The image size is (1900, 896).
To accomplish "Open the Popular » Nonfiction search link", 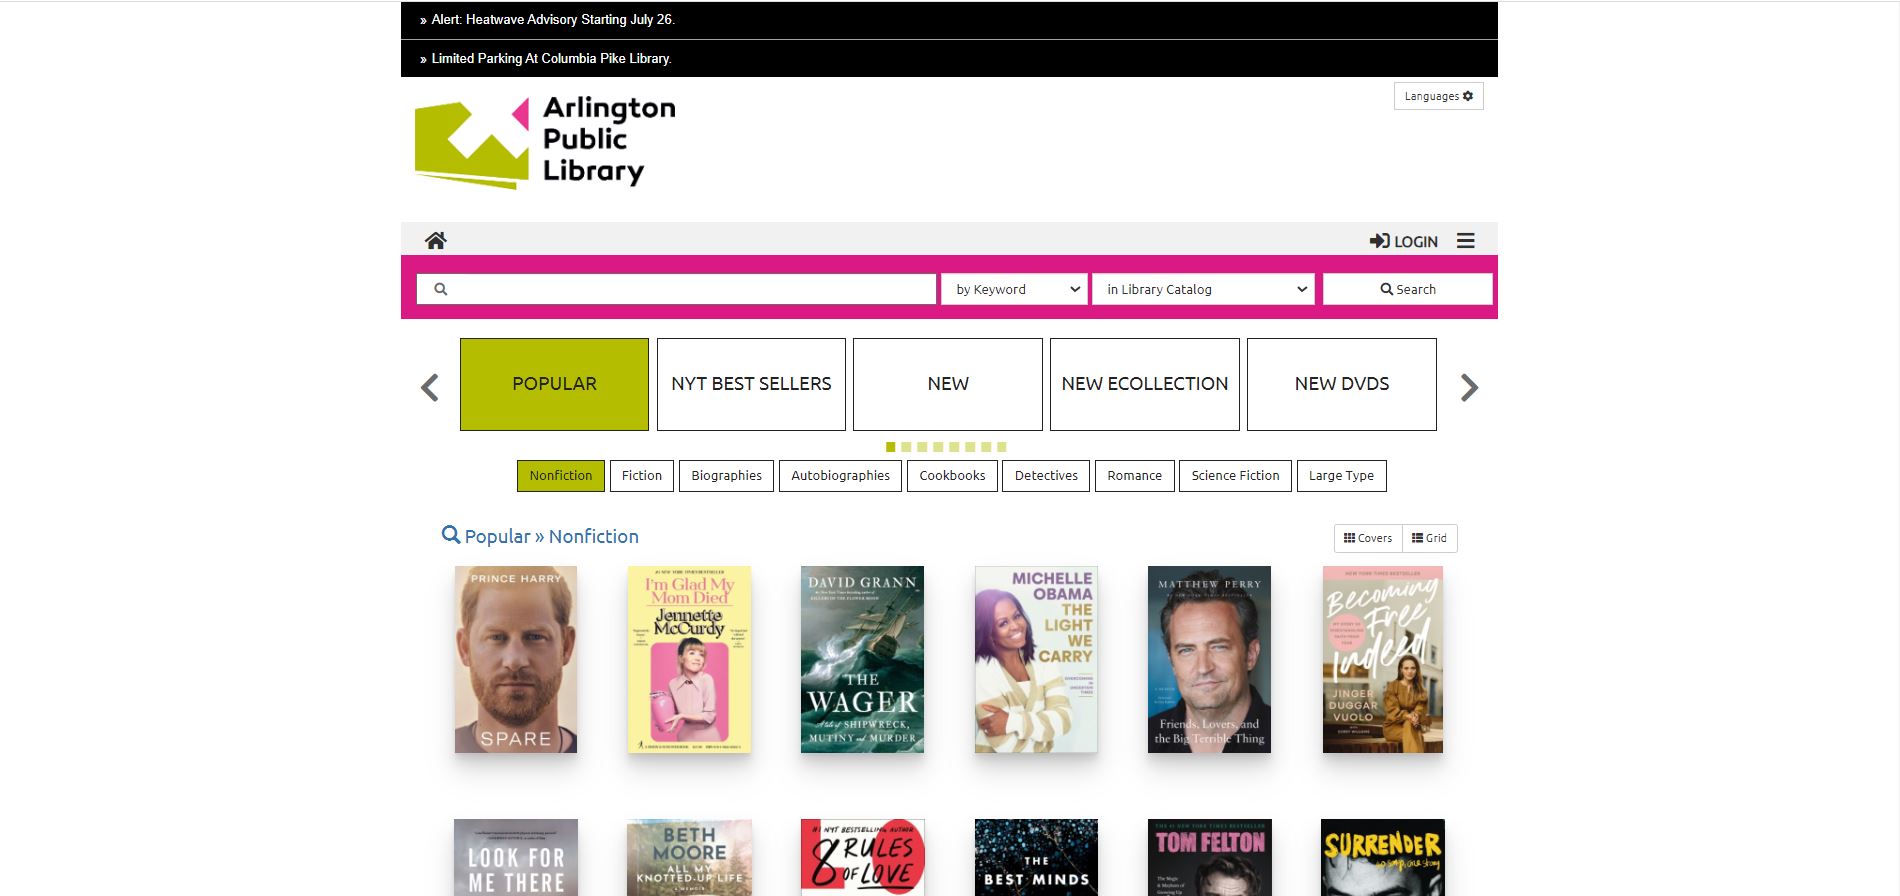I will pos(540,536).
